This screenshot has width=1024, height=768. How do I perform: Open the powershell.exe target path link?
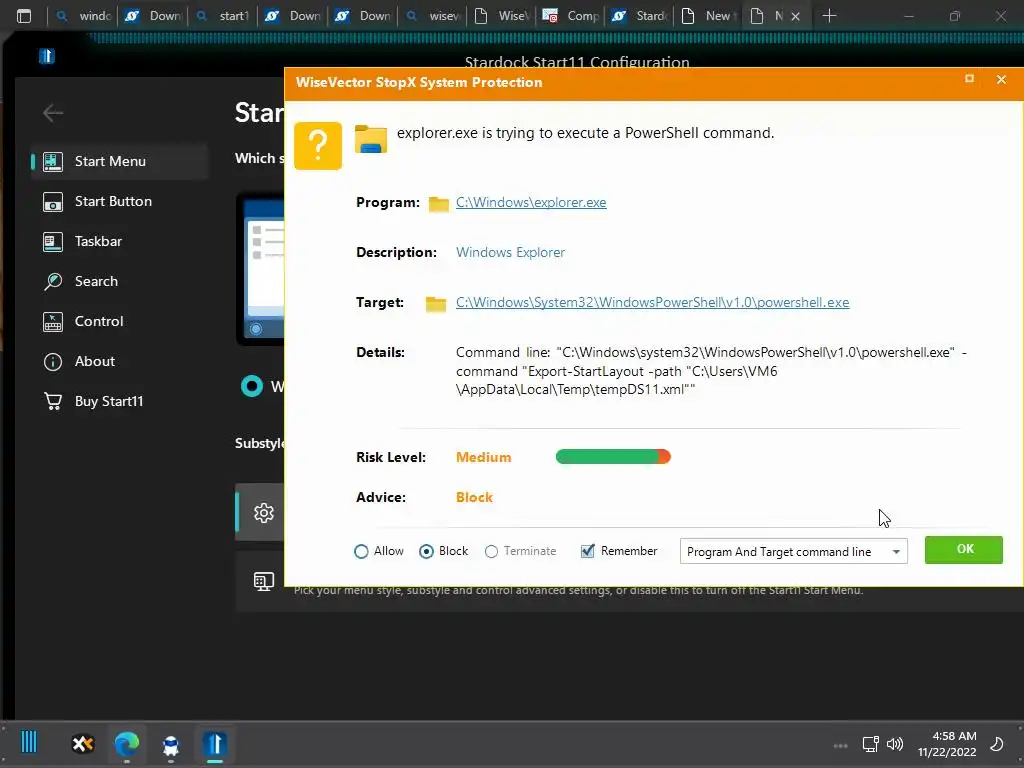coord(652,302)
